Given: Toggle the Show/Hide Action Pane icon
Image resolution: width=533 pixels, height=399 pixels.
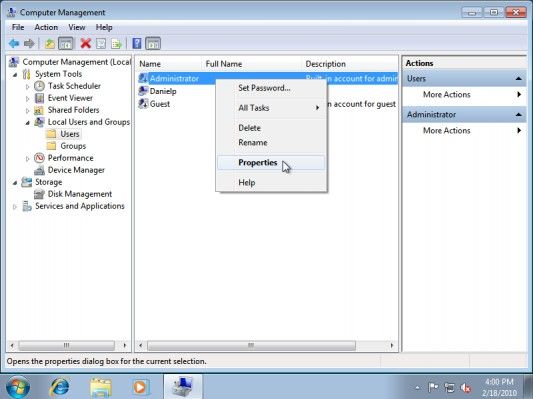Looking at the screenshot, I should coord(153,44).
